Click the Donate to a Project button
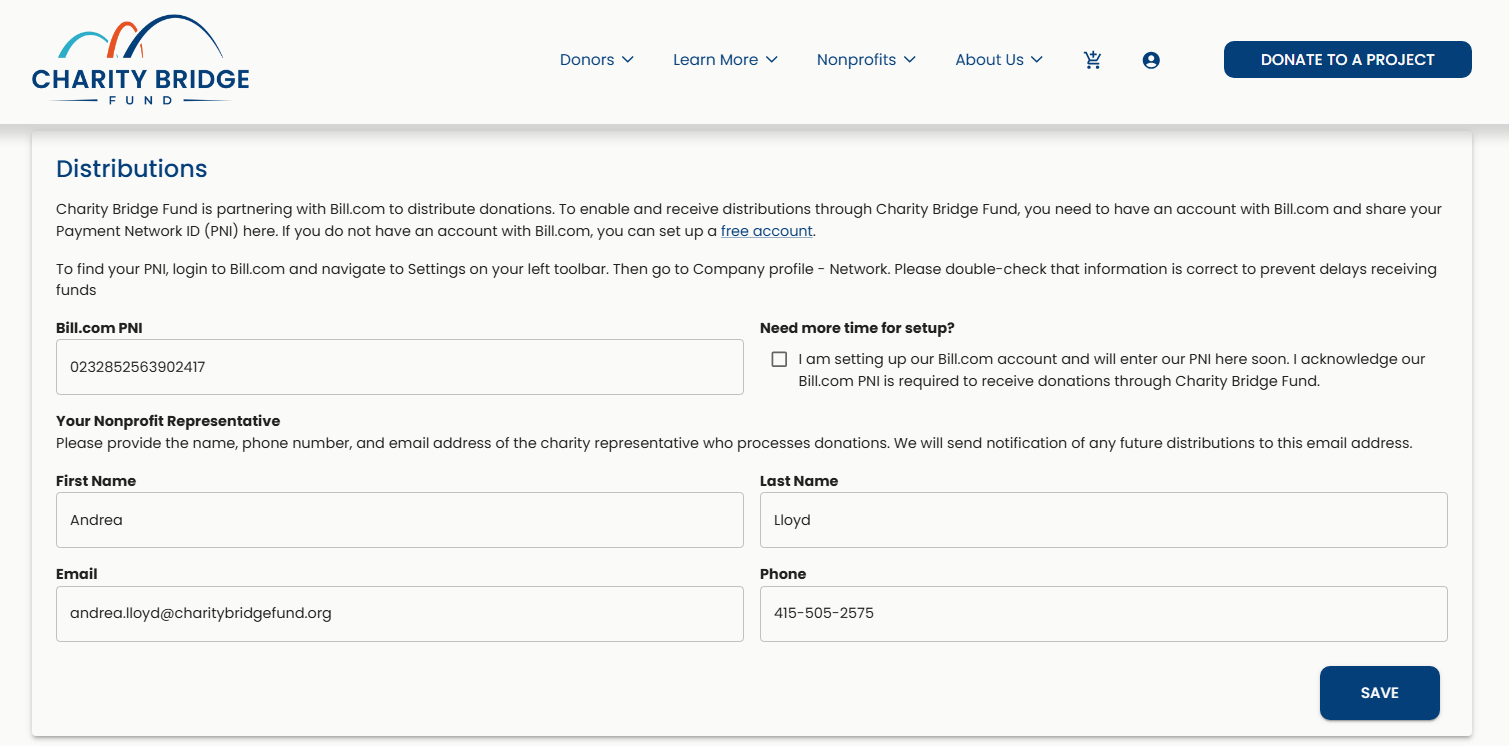This screenshot has height=746, width=1509. tap(1347, 59)
